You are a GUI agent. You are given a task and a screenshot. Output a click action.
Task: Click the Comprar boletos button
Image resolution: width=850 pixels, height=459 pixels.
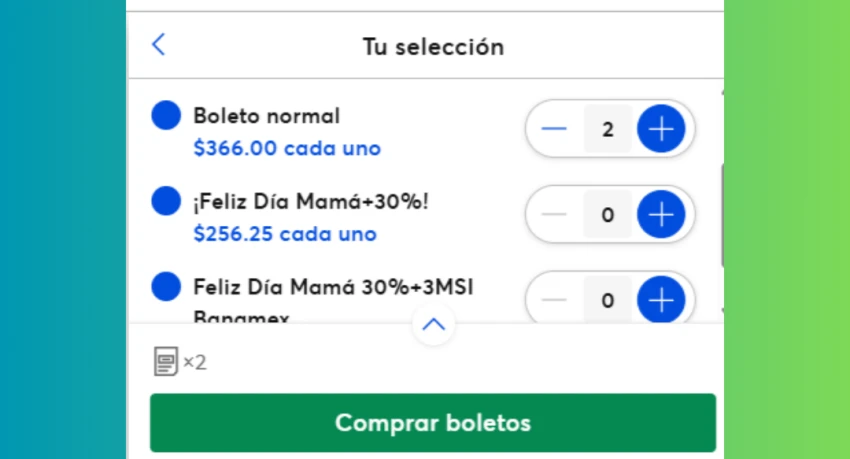[x=433, y=423]
